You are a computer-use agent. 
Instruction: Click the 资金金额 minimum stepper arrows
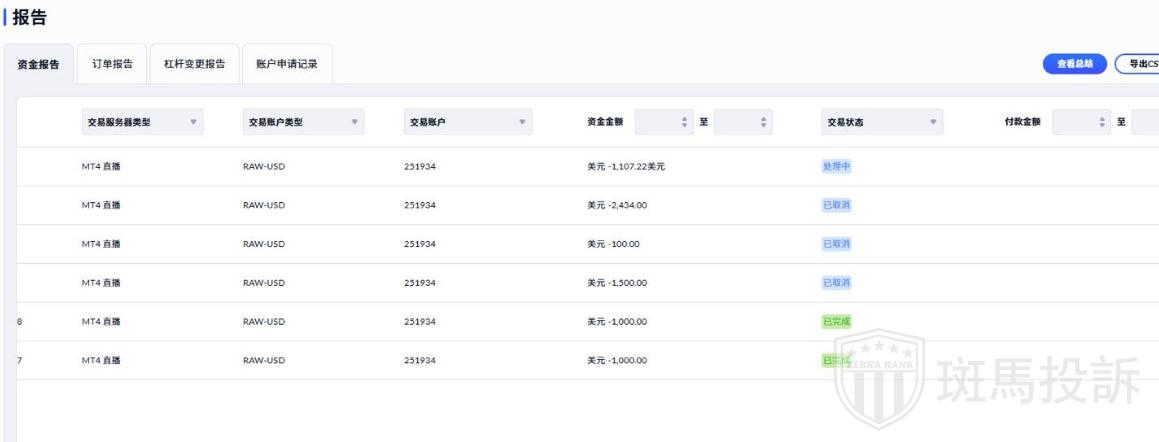click(x=684, y=122)
